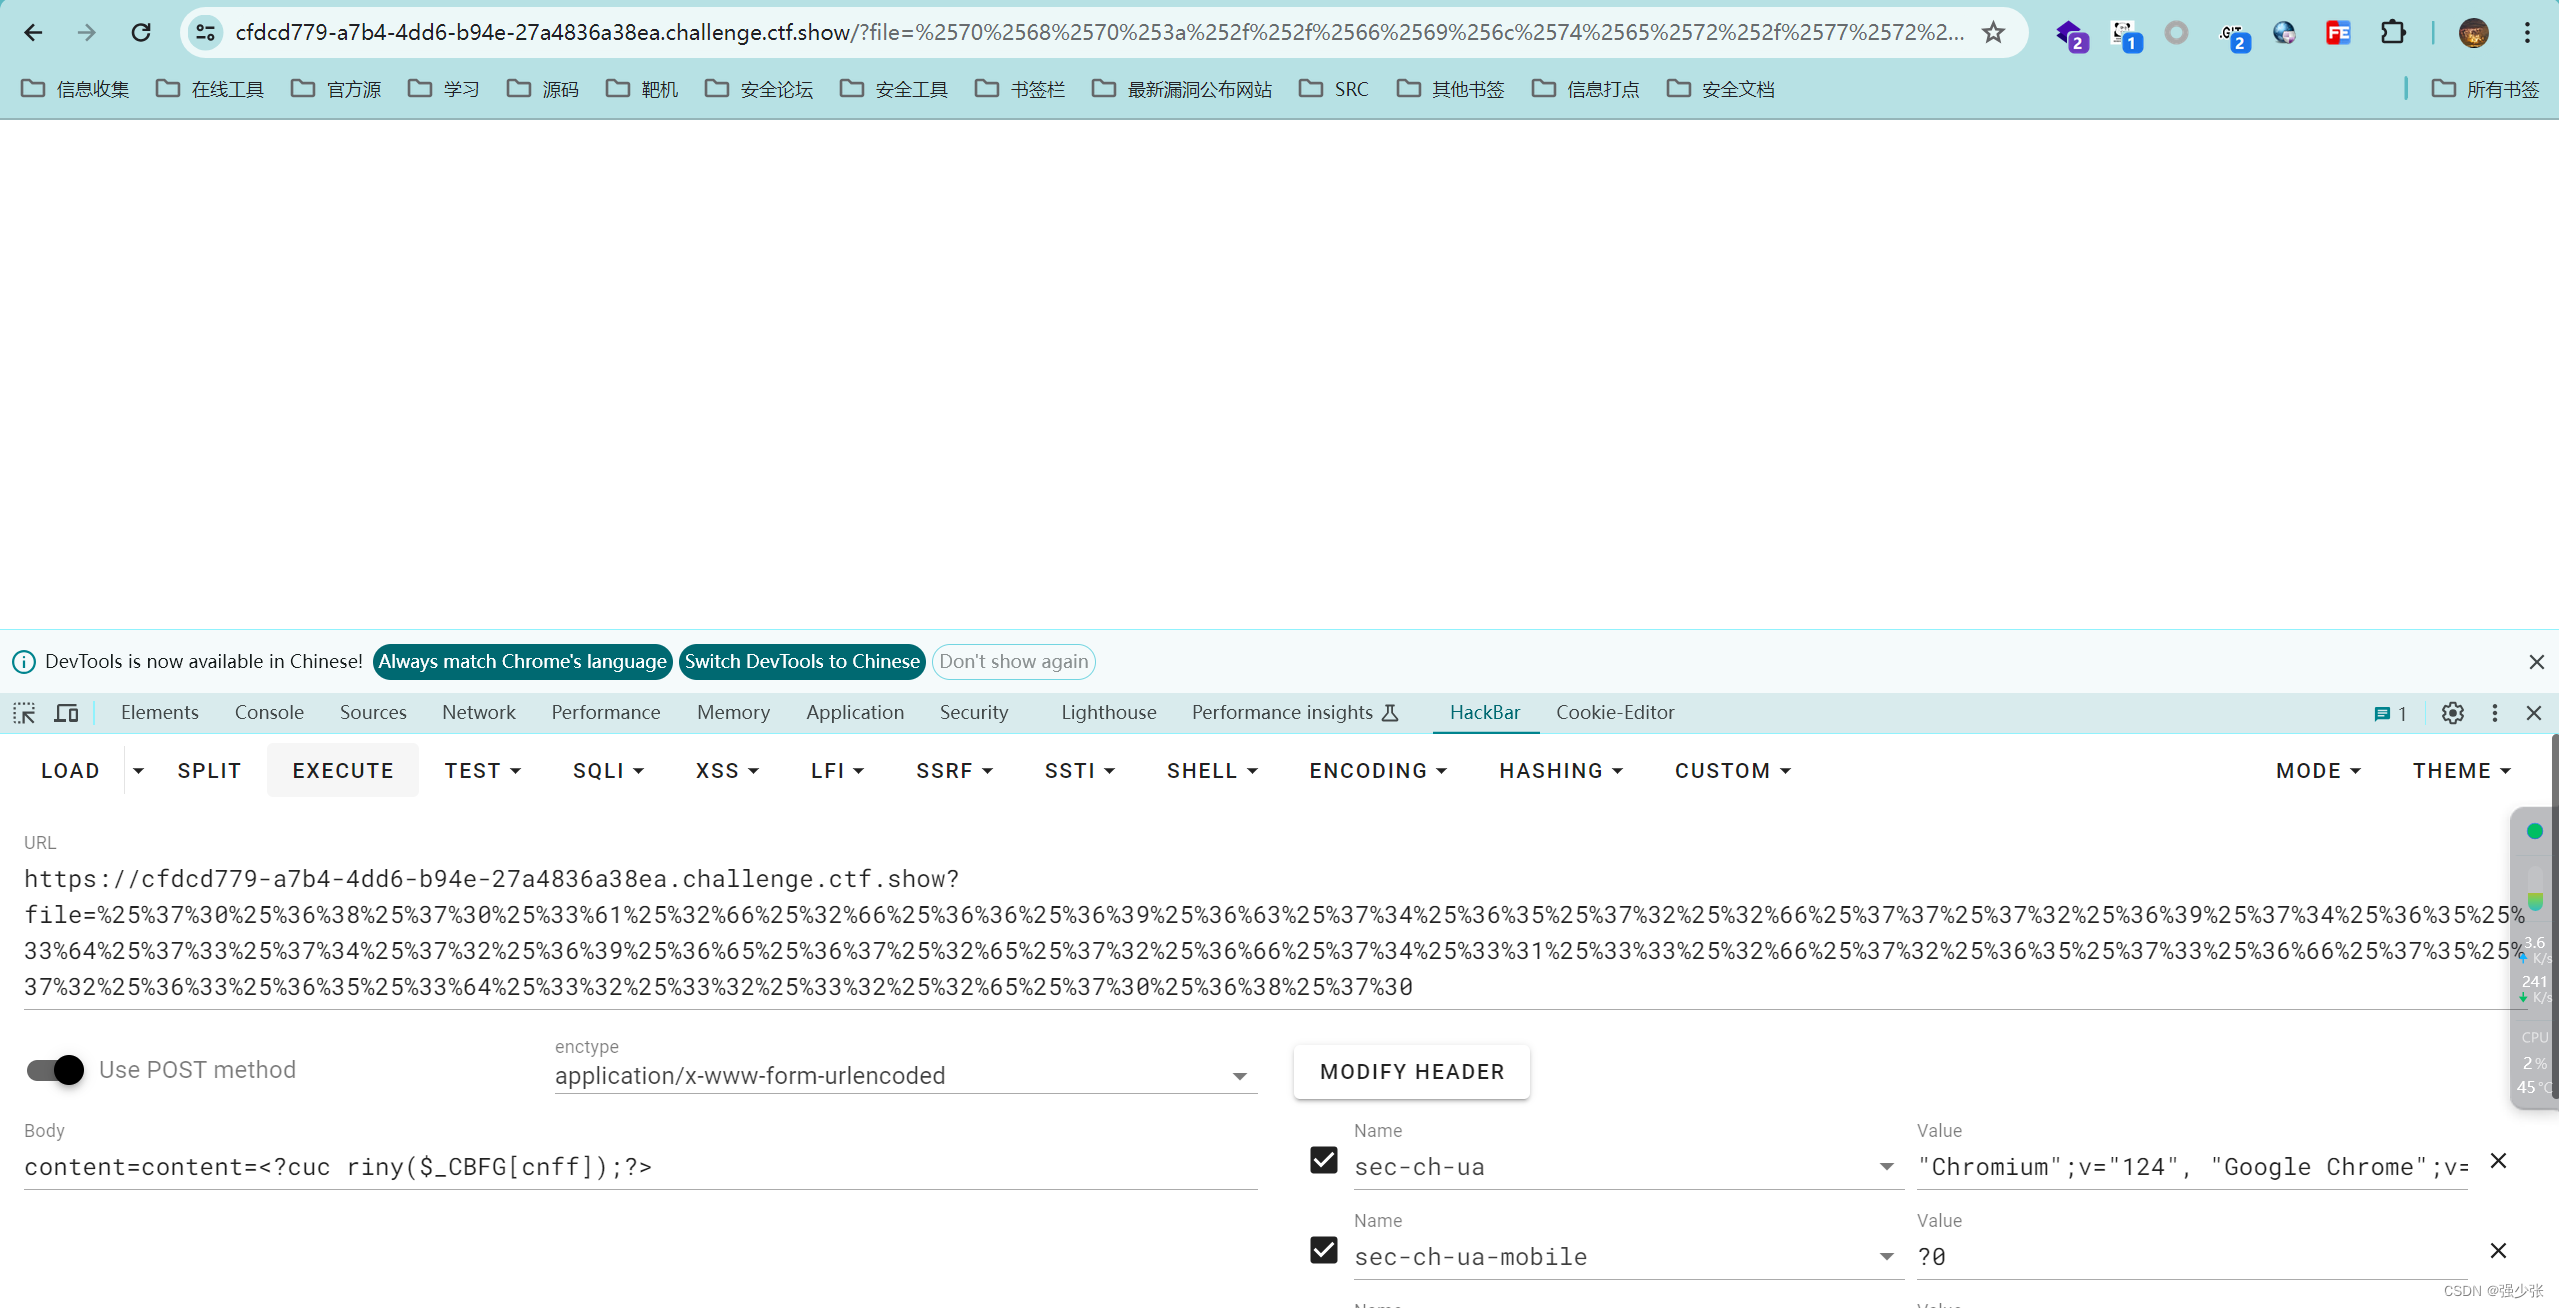2559x1308 pixels.
Task: Uncheck the sec-ch-ua header checkbox
Action: [1323, 1160]
